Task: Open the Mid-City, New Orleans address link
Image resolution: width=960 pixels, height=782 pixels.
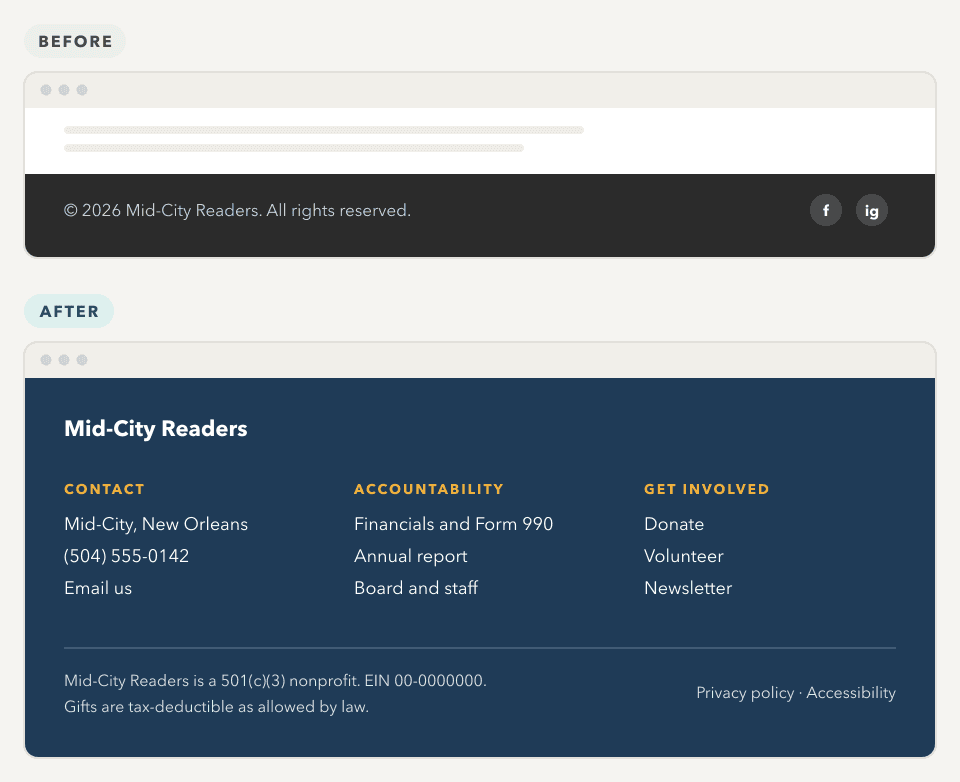Action: [x=156, y=524]
